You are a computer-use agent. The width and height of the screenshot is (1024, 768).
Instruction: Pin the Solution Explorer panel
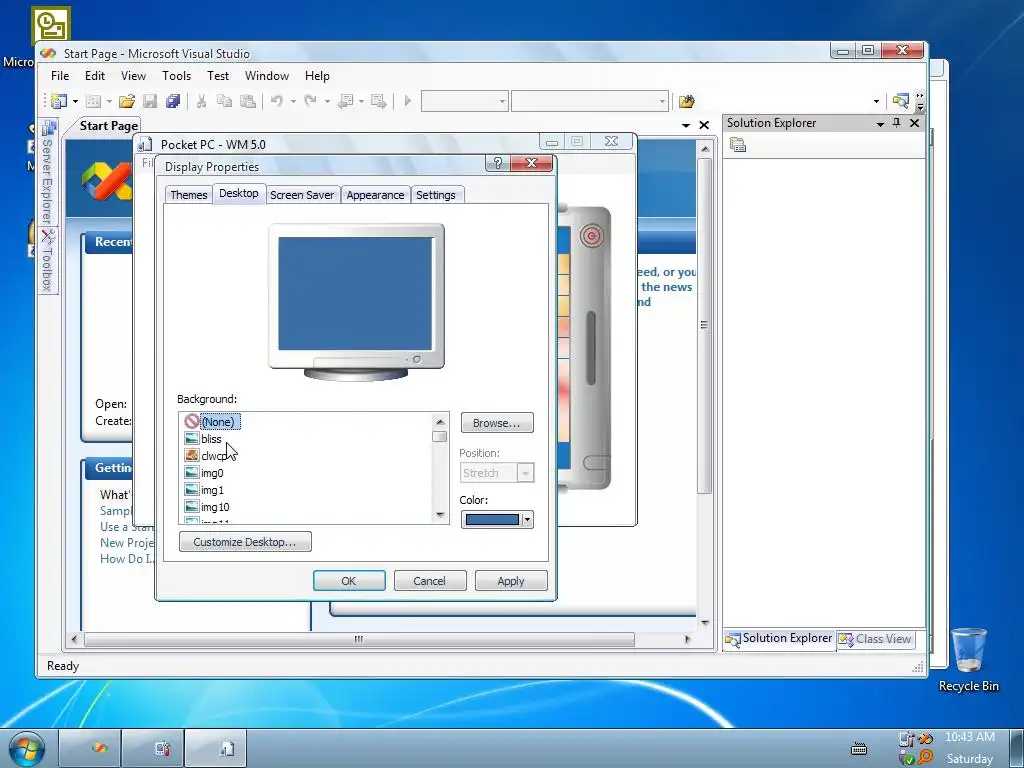tap(897, 123)
